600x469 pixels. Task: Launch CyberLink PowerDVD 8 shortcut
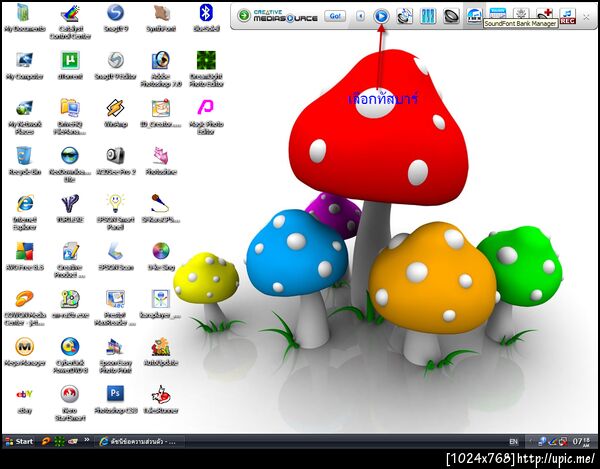(x=70, y=356)
